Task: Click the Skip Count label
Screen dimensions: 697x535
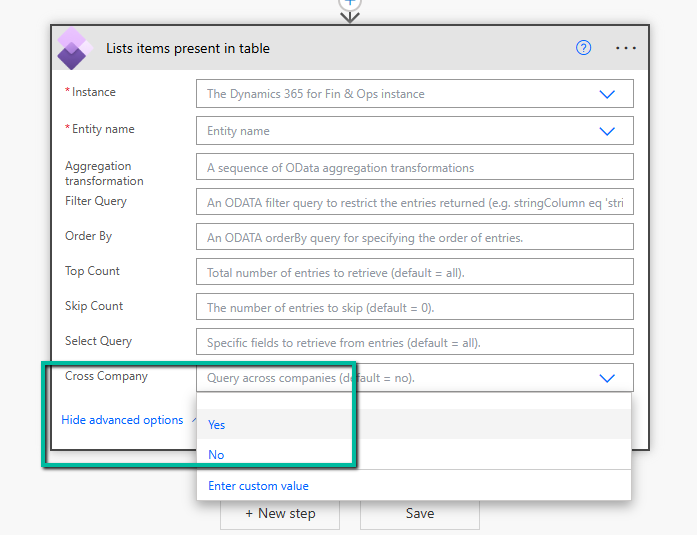Action: click(x=94, y=306)
